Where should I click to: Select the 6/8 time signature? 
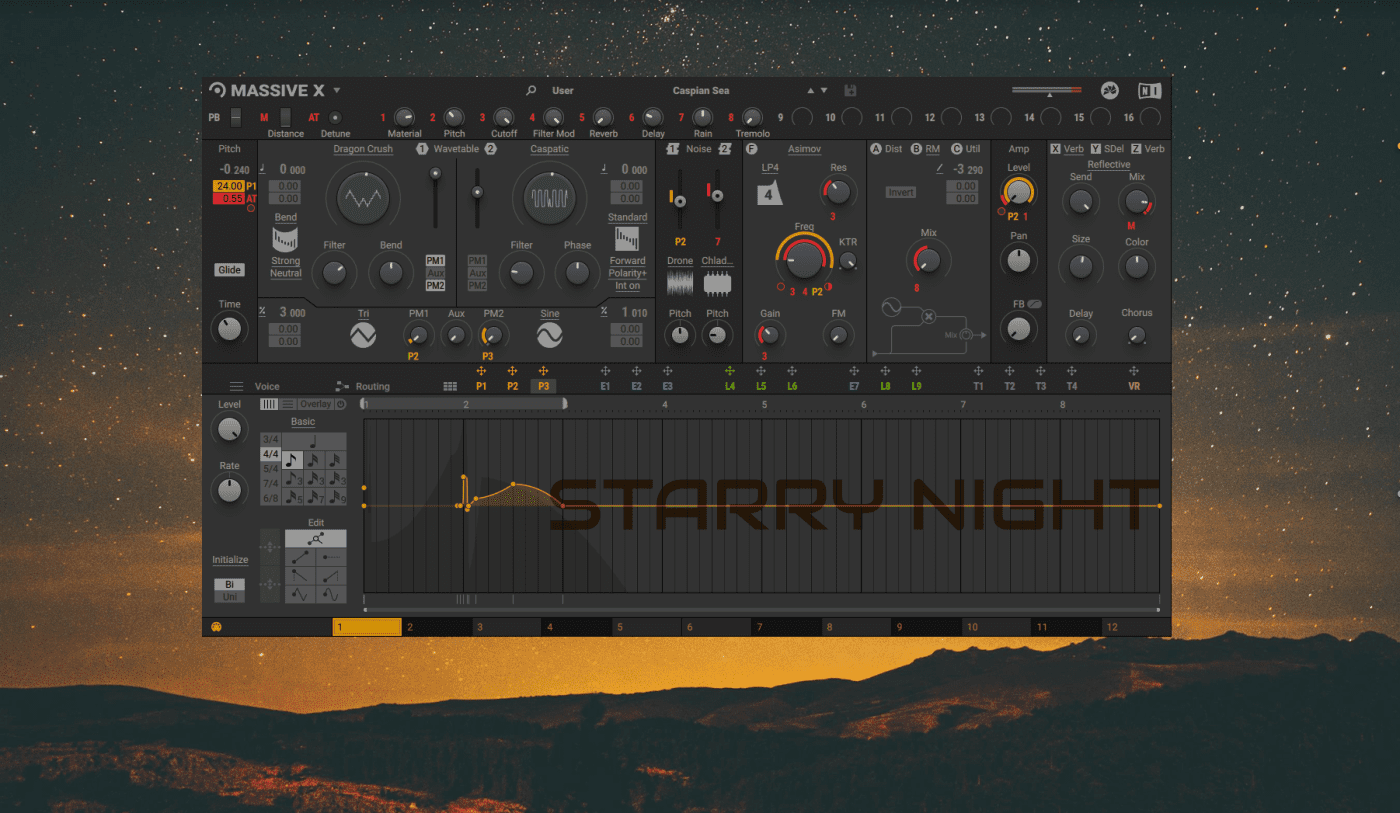tap(271, 498)
